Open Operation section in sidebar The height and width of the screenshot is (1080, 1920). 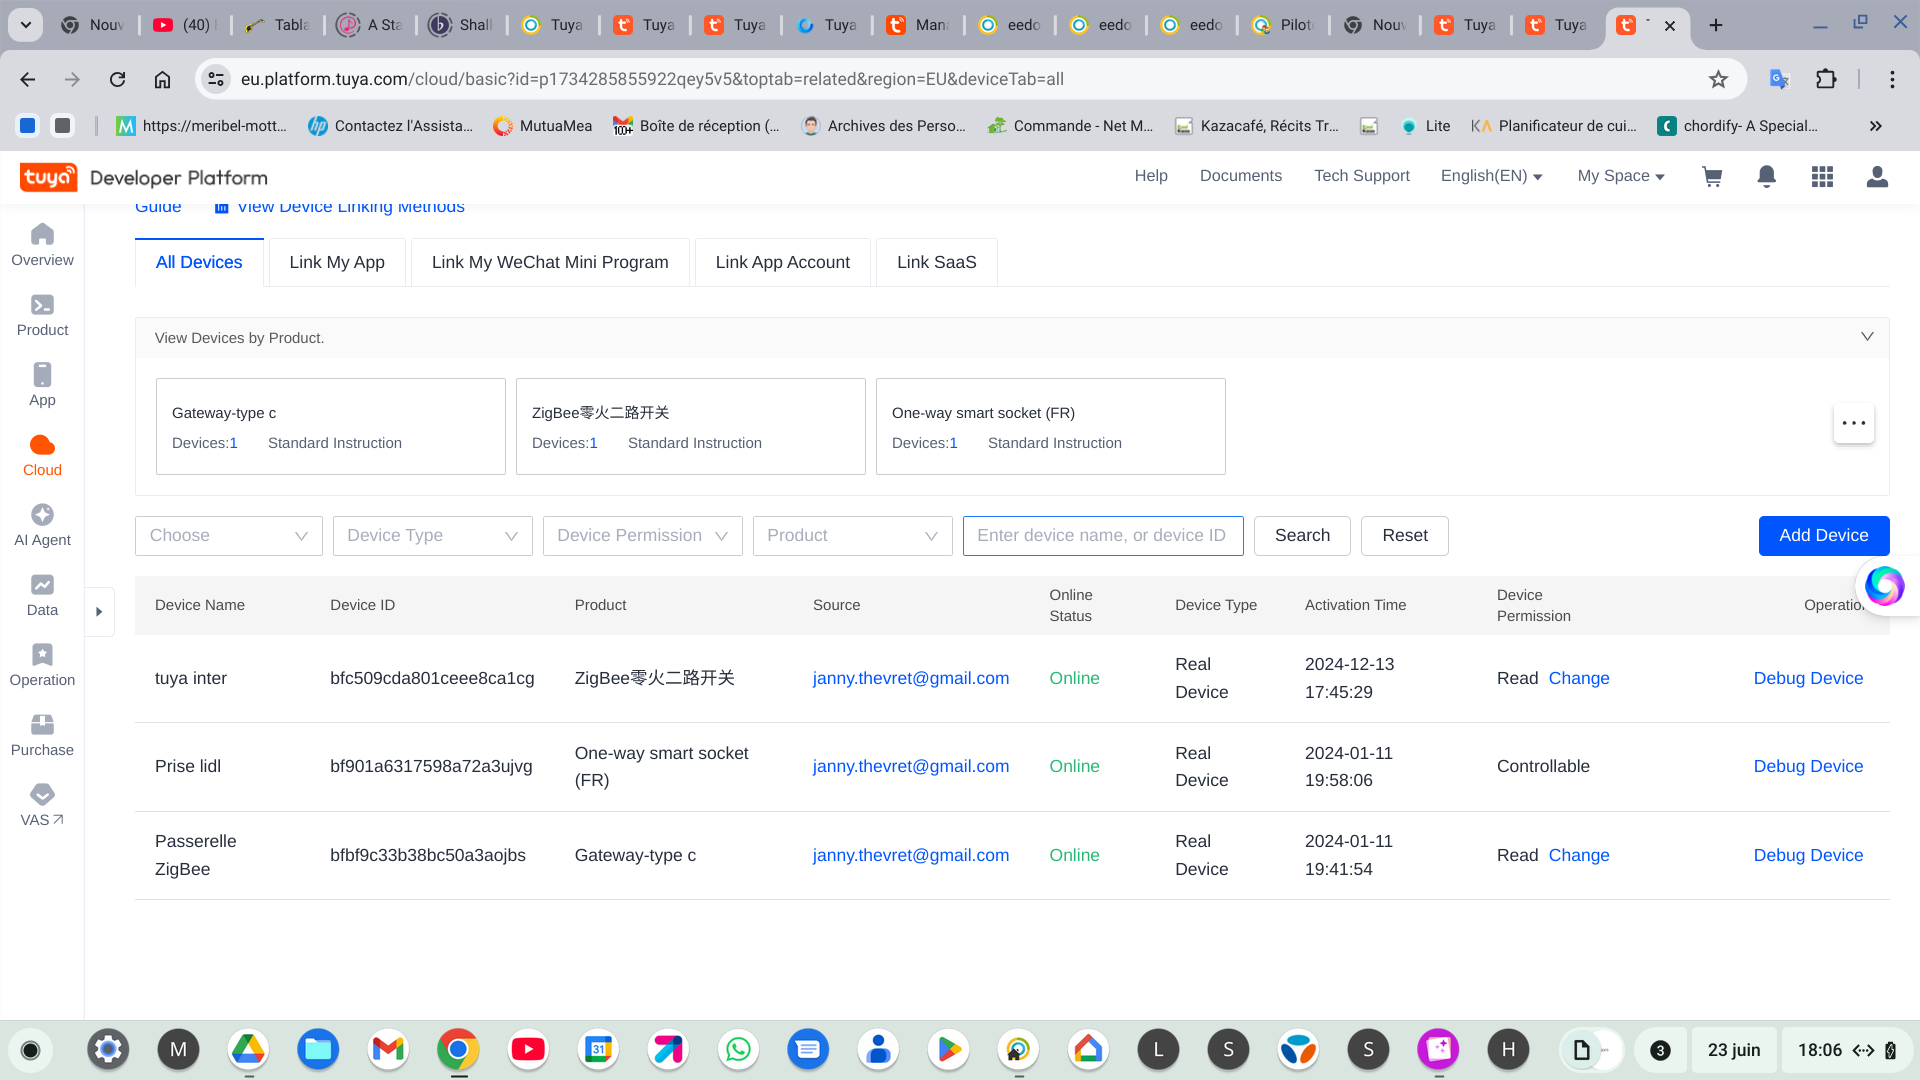[42, 665]
